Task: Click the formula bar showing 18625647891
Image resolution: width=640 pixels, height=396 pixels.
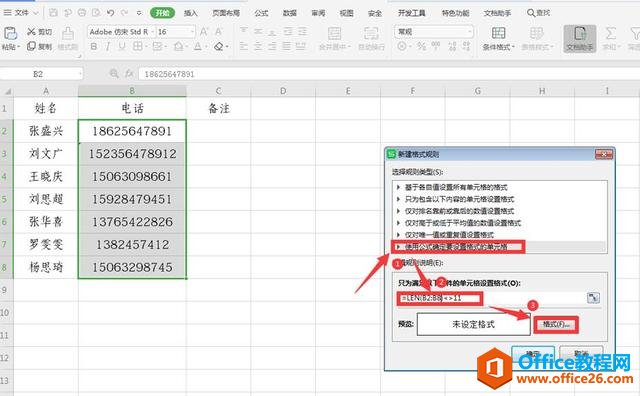Action: (388, 74)
